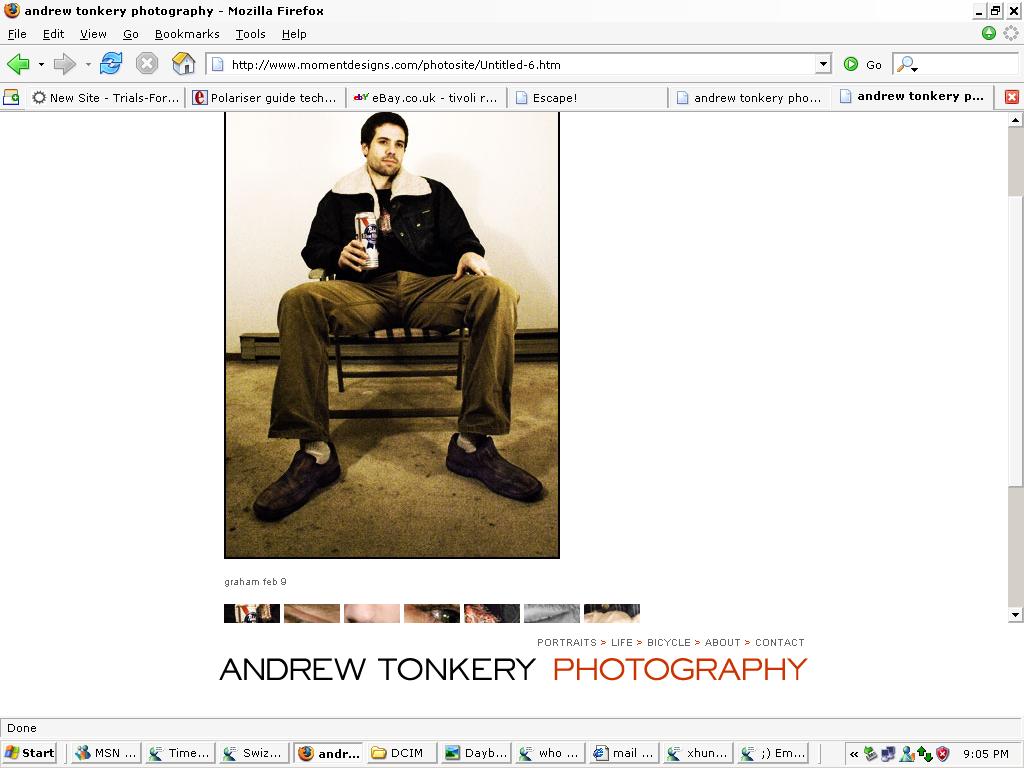1024x768 pixels.
Task: Expand the address bar URL dropdown
Action: 823,64
